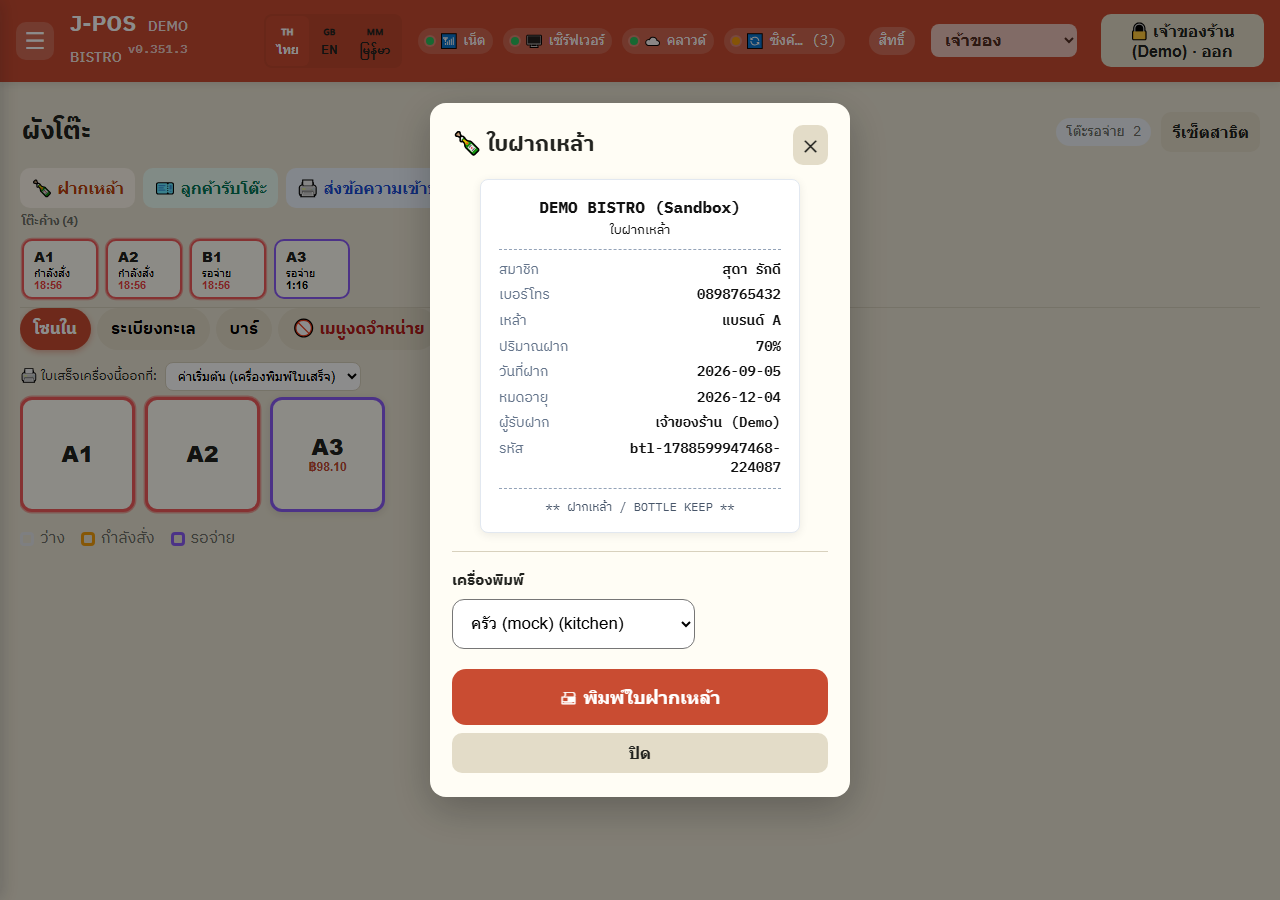Click the สิทธิ์ permission label

tap(891, 41)
